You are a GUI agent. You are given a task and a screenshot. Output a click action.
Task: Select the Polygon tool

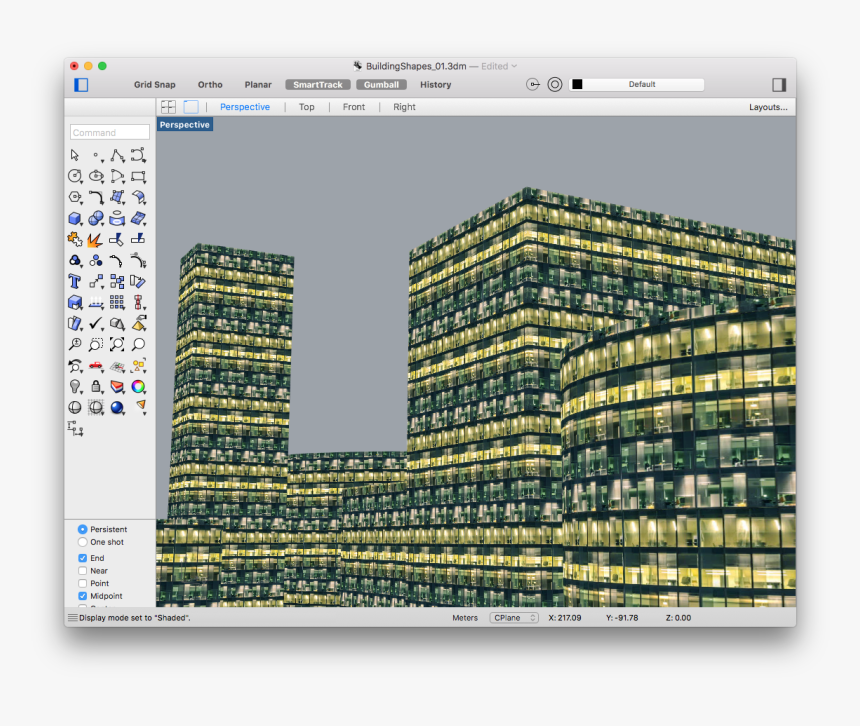75,197
